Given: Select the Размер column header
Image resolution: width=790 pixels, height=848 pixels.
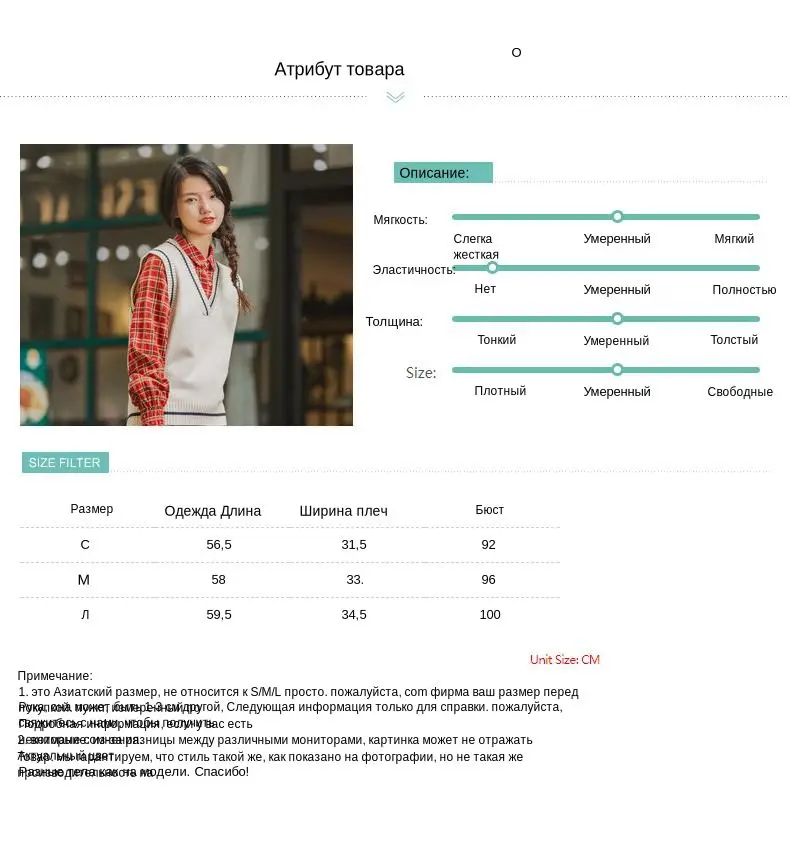Looking at the screenshot, I should click(x=91, y=509).
